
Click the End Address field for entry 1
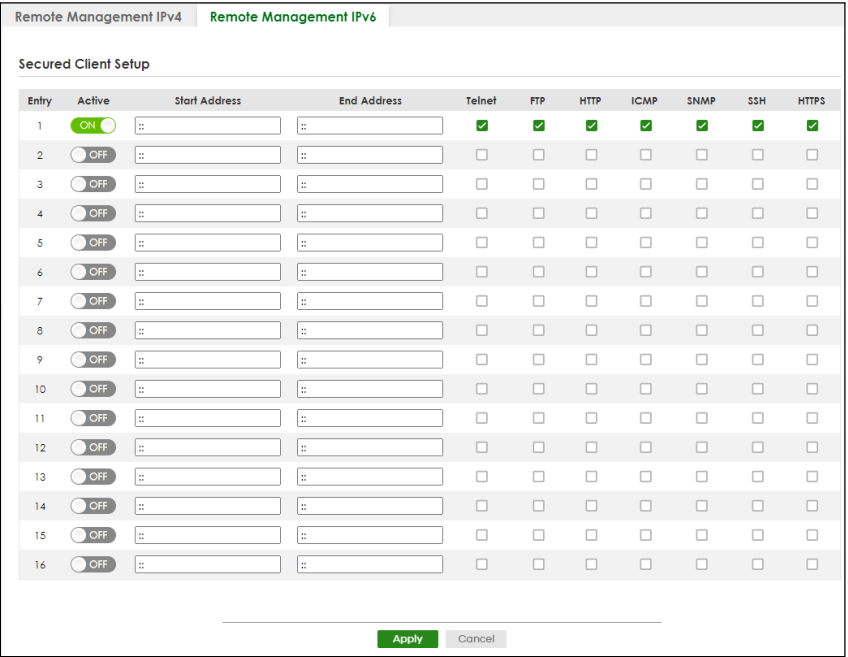[x=370, y=125]
